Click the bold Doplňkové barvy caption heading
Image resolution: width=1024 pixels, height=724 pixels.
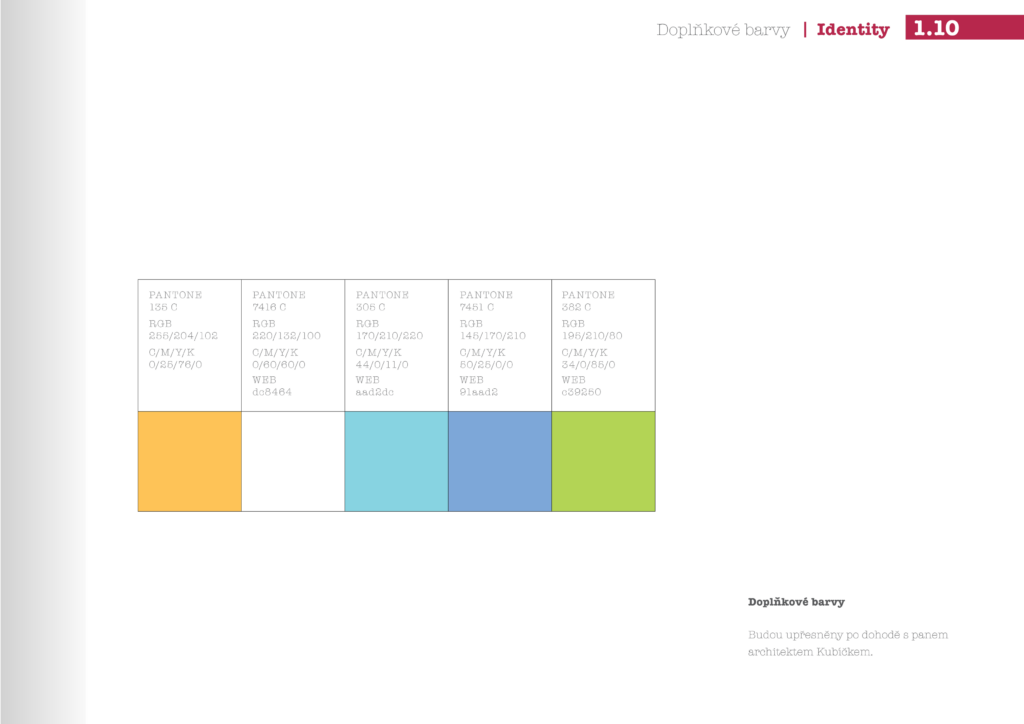pos(796,602)
